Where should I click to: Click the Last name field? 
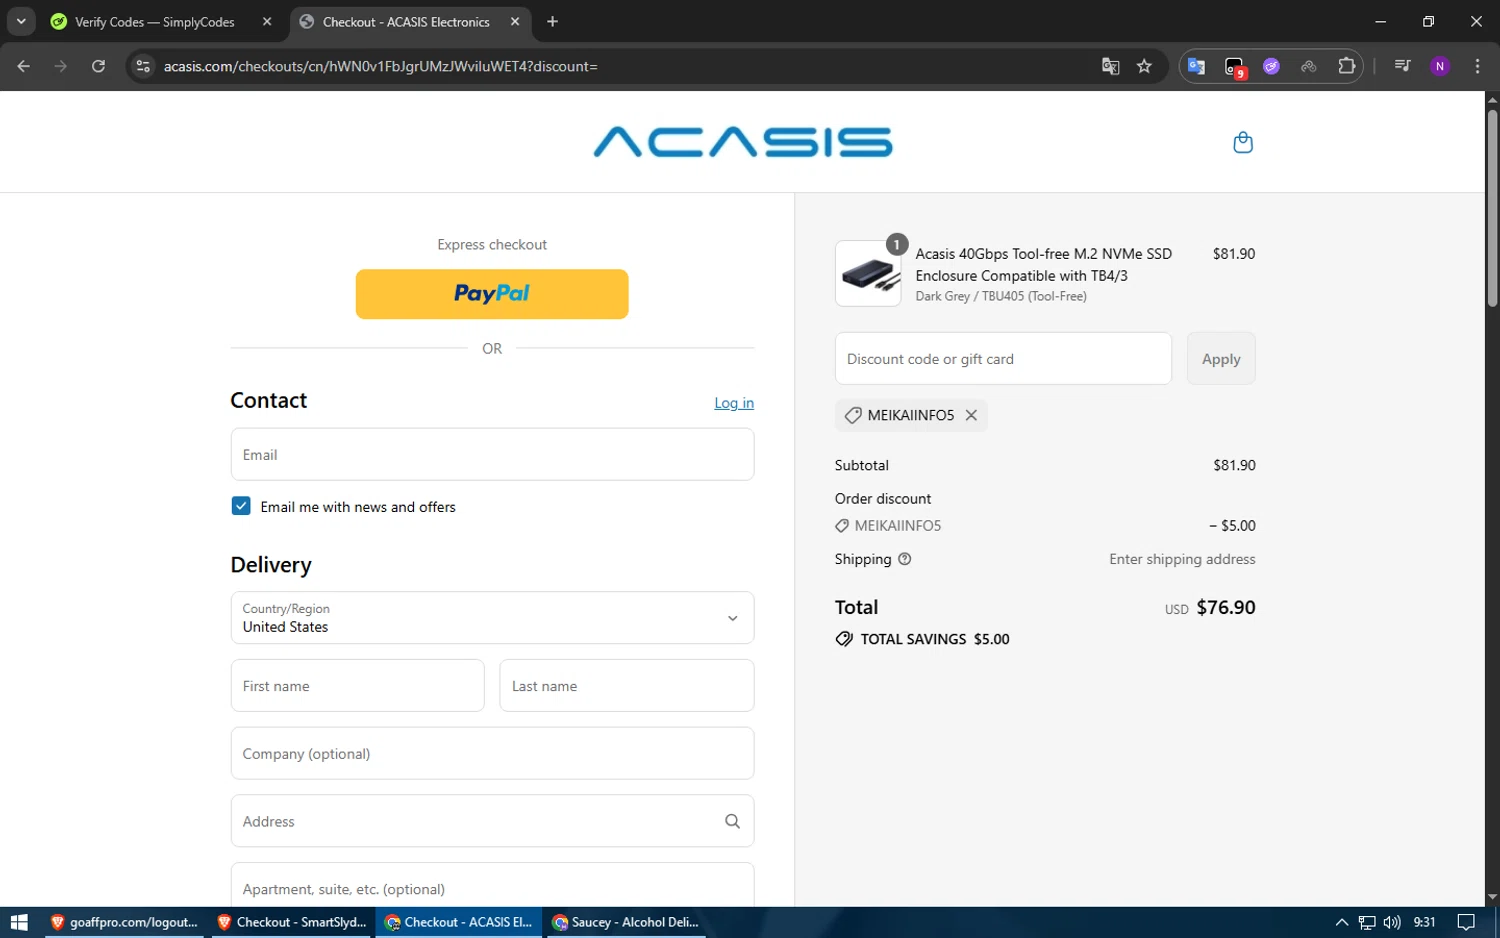click(627, 685)
